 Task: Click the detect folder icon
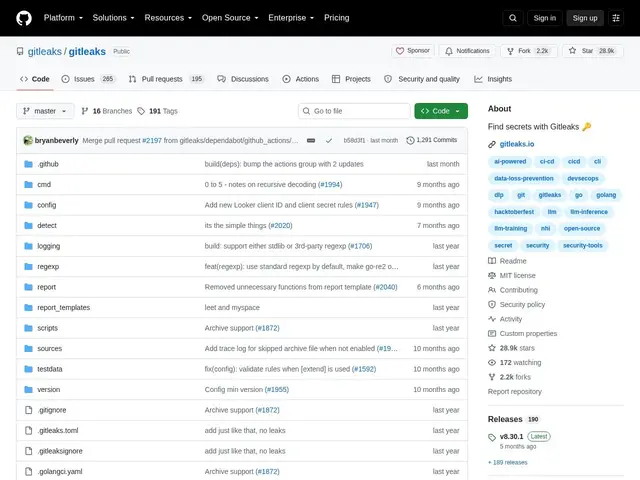(28, 225)
